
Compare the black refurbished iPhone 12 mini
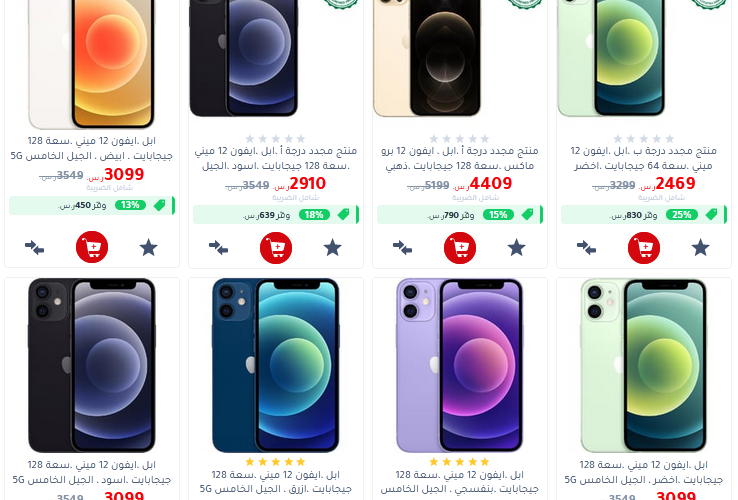[218, 247]
